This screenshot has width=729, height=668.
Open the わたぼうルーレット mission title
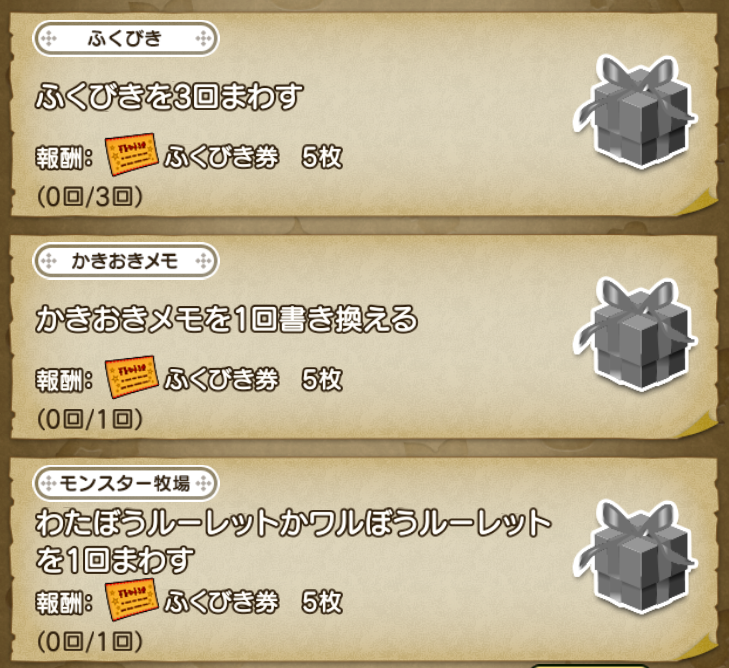pos(294,541)
